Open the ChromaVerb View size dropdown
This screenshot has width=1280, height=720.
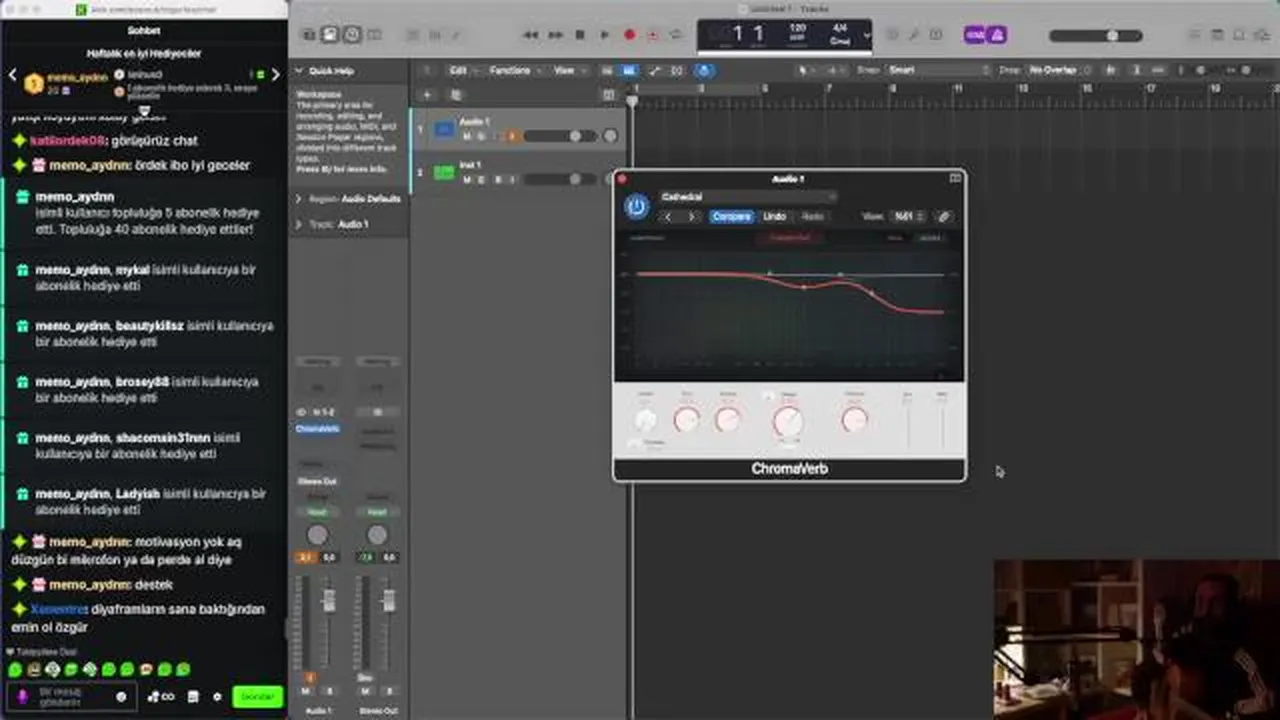(x=908, y=217)
